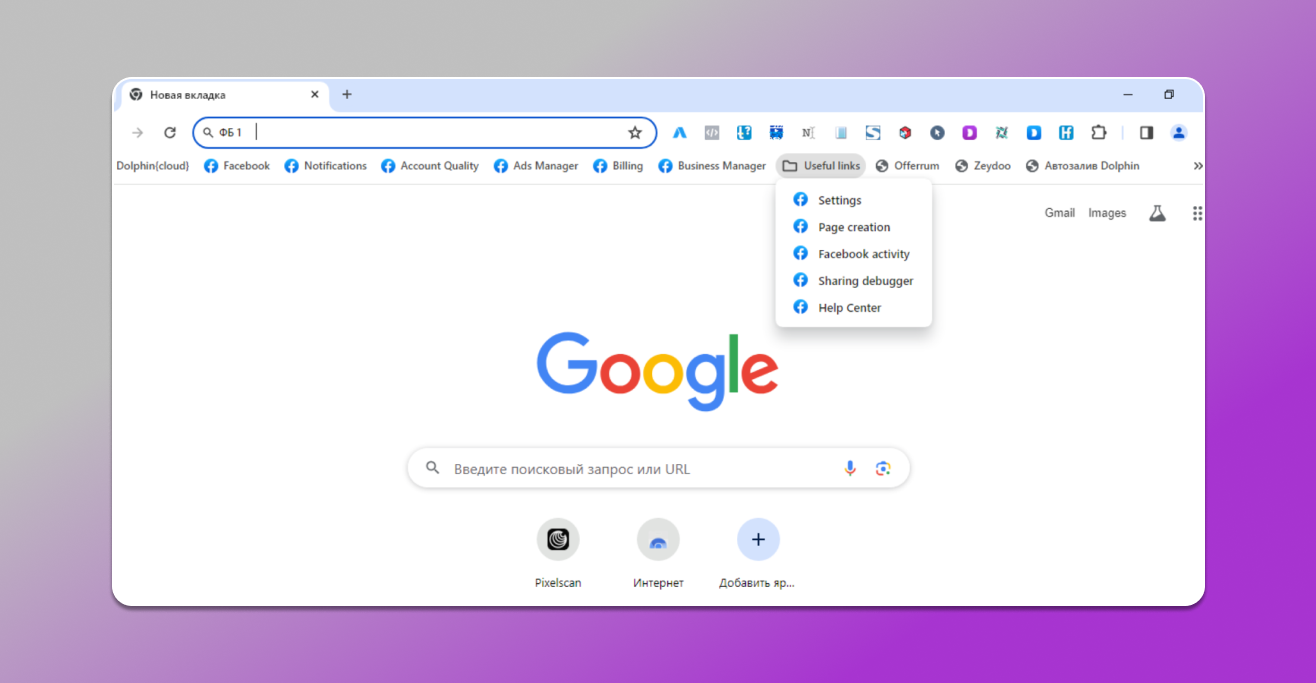The height and width of the screenshot is (683, 1316).
Task: Choose Page creation in the folder menu
Action: [x=853, y=227]
